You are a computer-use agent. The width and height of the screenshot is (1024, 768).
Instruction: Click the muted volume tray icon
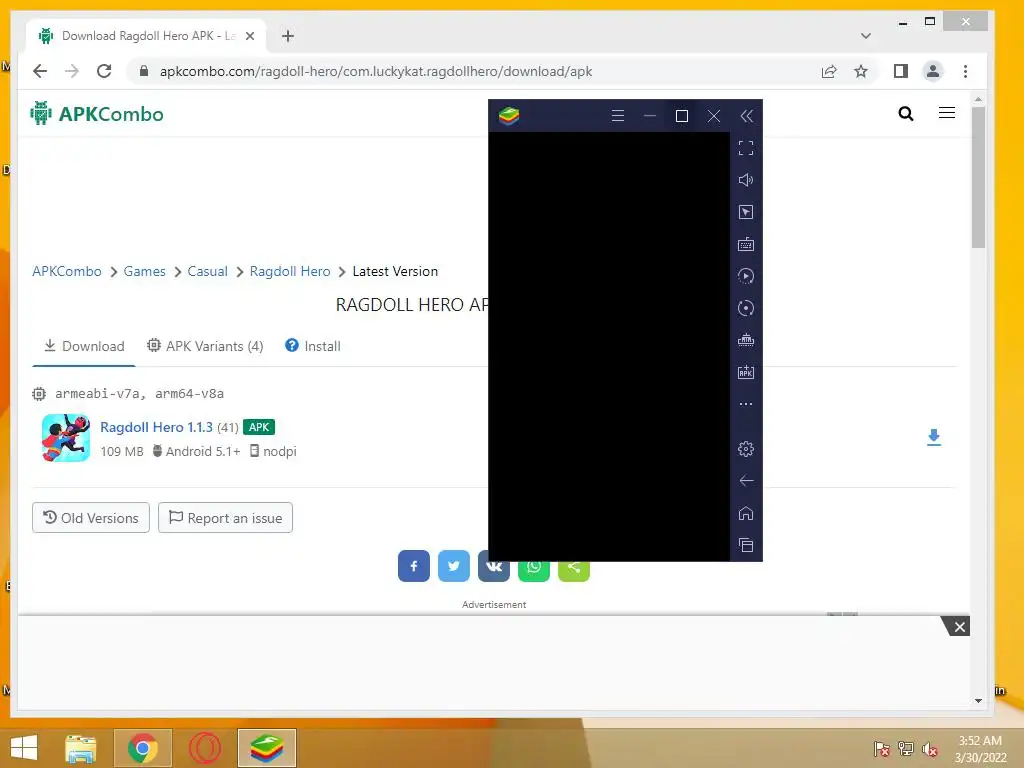point(930,749)
